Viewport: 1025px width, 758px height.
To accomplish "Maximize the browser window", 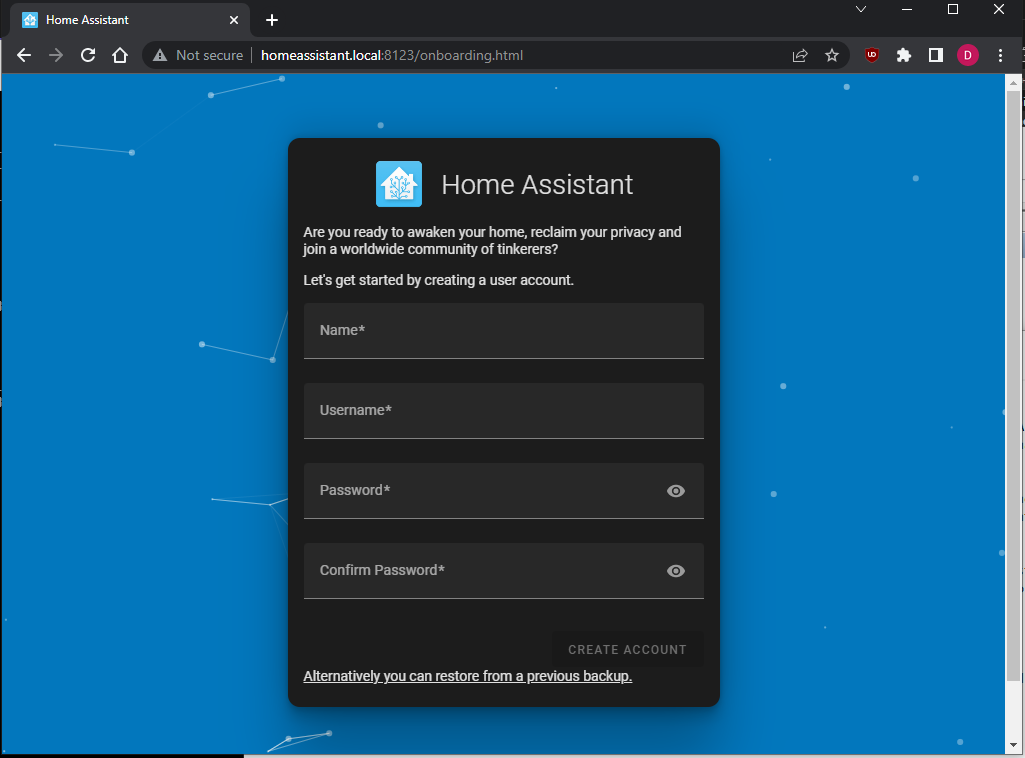I will point(953,9).
